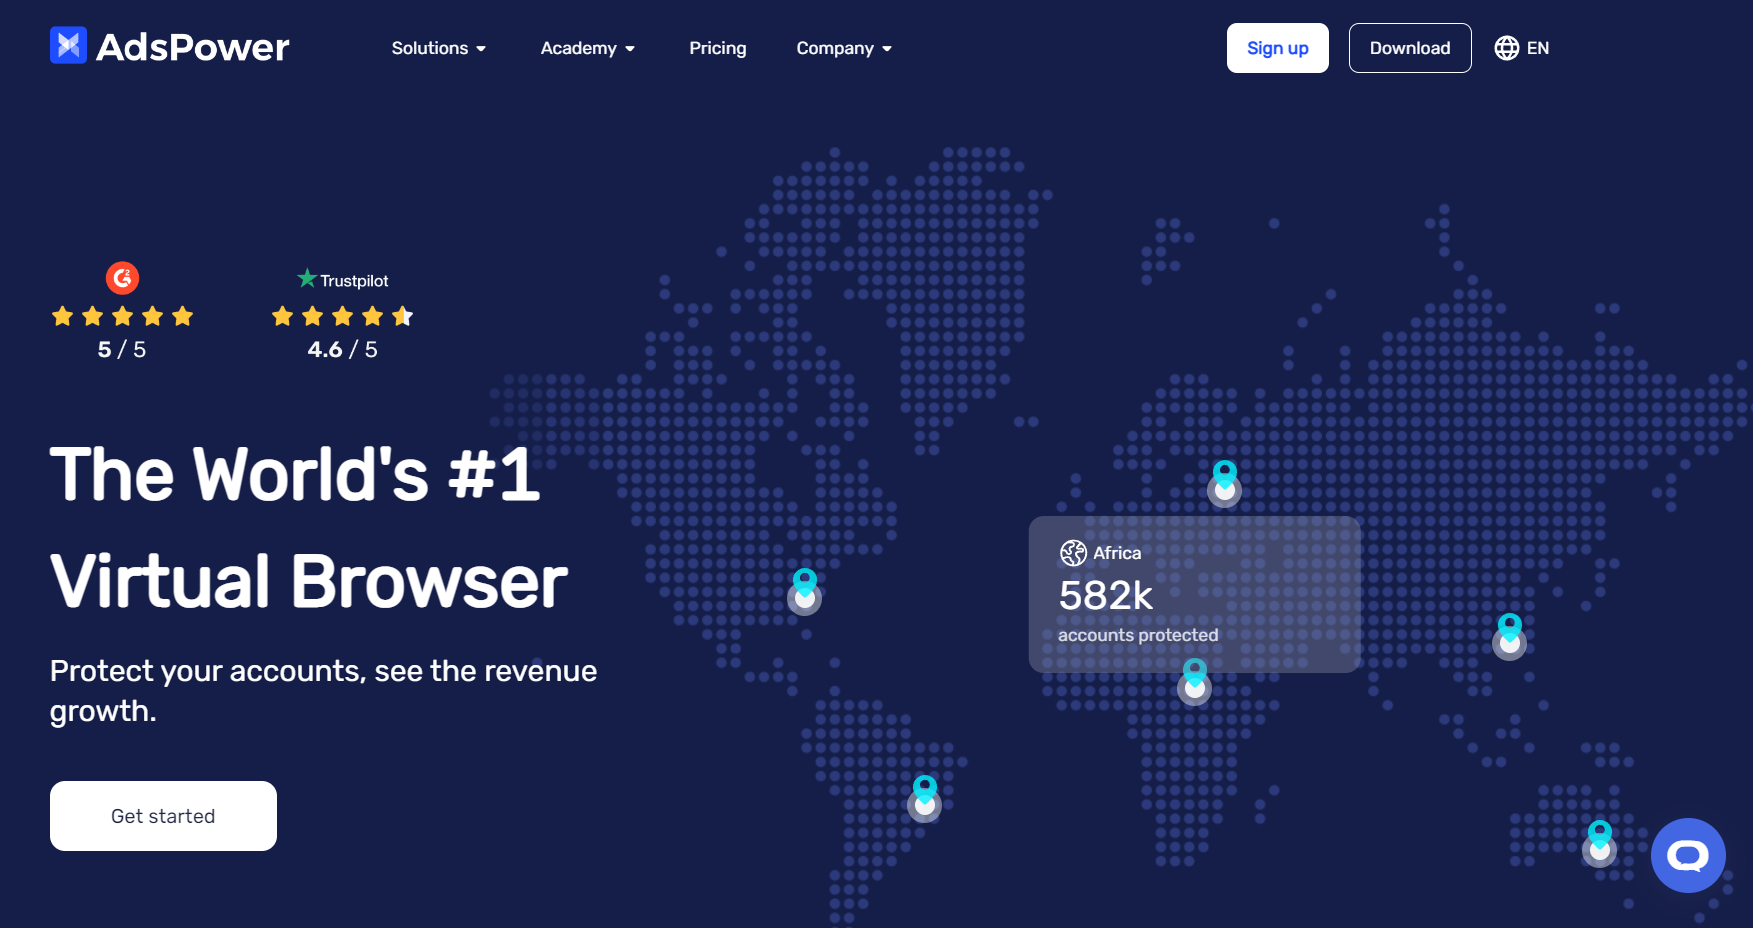The height and width of the screenshot is (928, 1753).
Task: Click the G2 review logo
Action: 122,278
